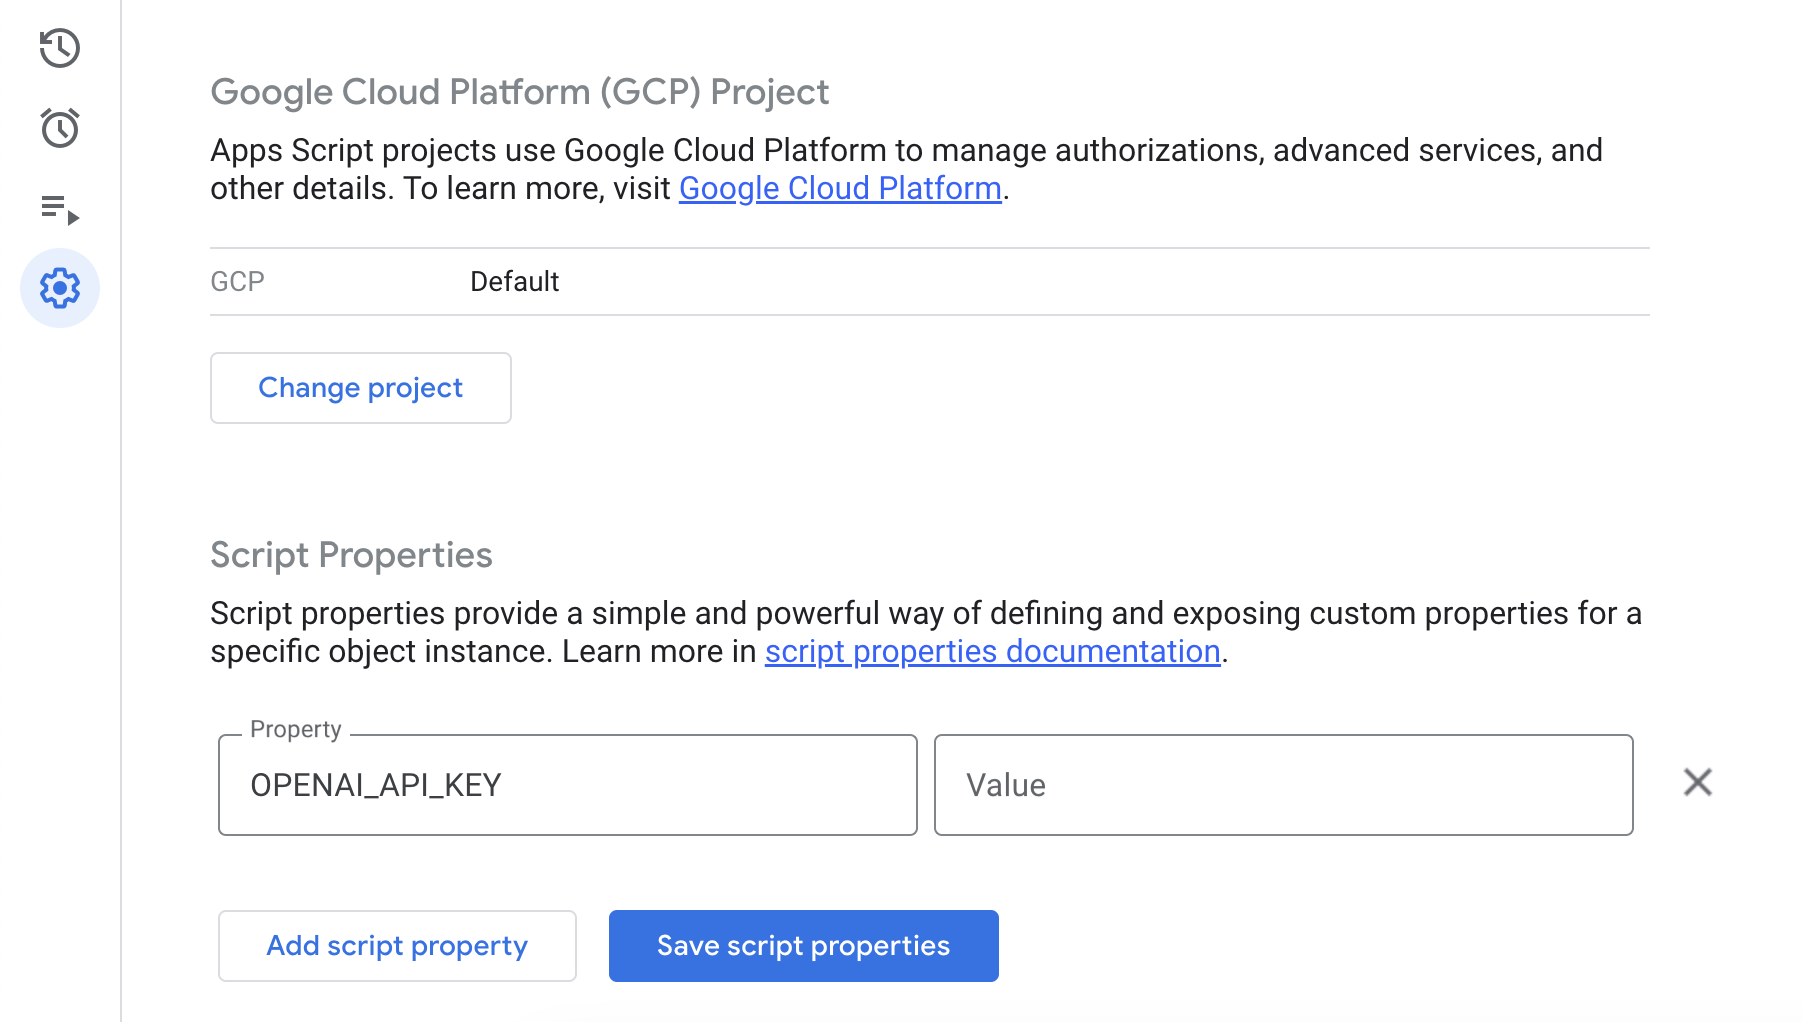The height and width of the screenshot is (1022, 1802).
Task: Select the Project Settings gear icon
Action: click(60, 288)
